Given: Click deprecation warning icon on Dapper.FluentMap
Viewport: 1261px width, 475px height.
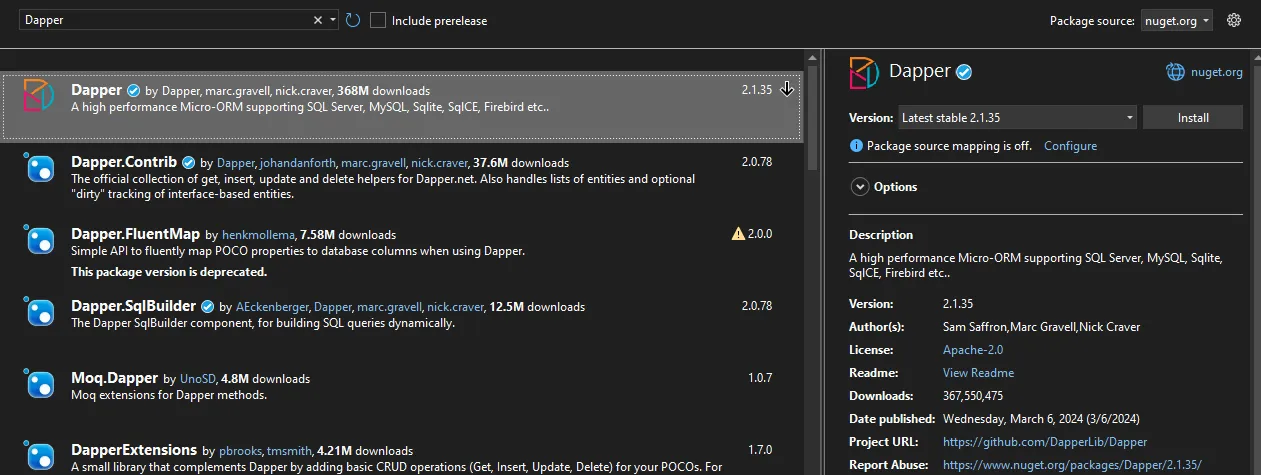Looking at the screenshot, I should pyautogui.click(x=738, y=234).
